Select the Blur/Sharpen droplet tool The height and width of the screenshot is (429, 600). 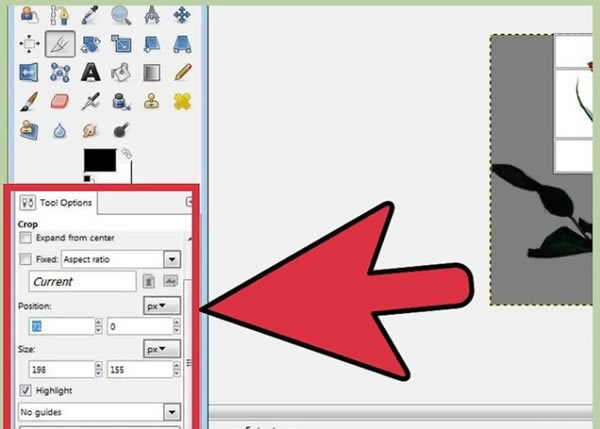[60, 130]
